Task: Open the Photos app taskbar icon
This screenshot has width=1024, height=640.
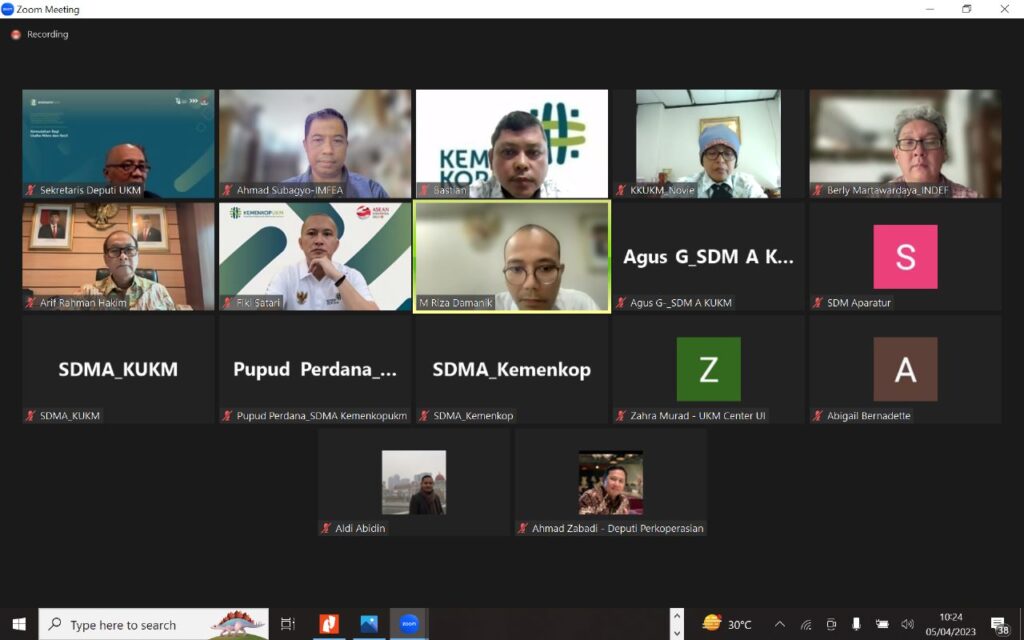Action: (369, 624)
